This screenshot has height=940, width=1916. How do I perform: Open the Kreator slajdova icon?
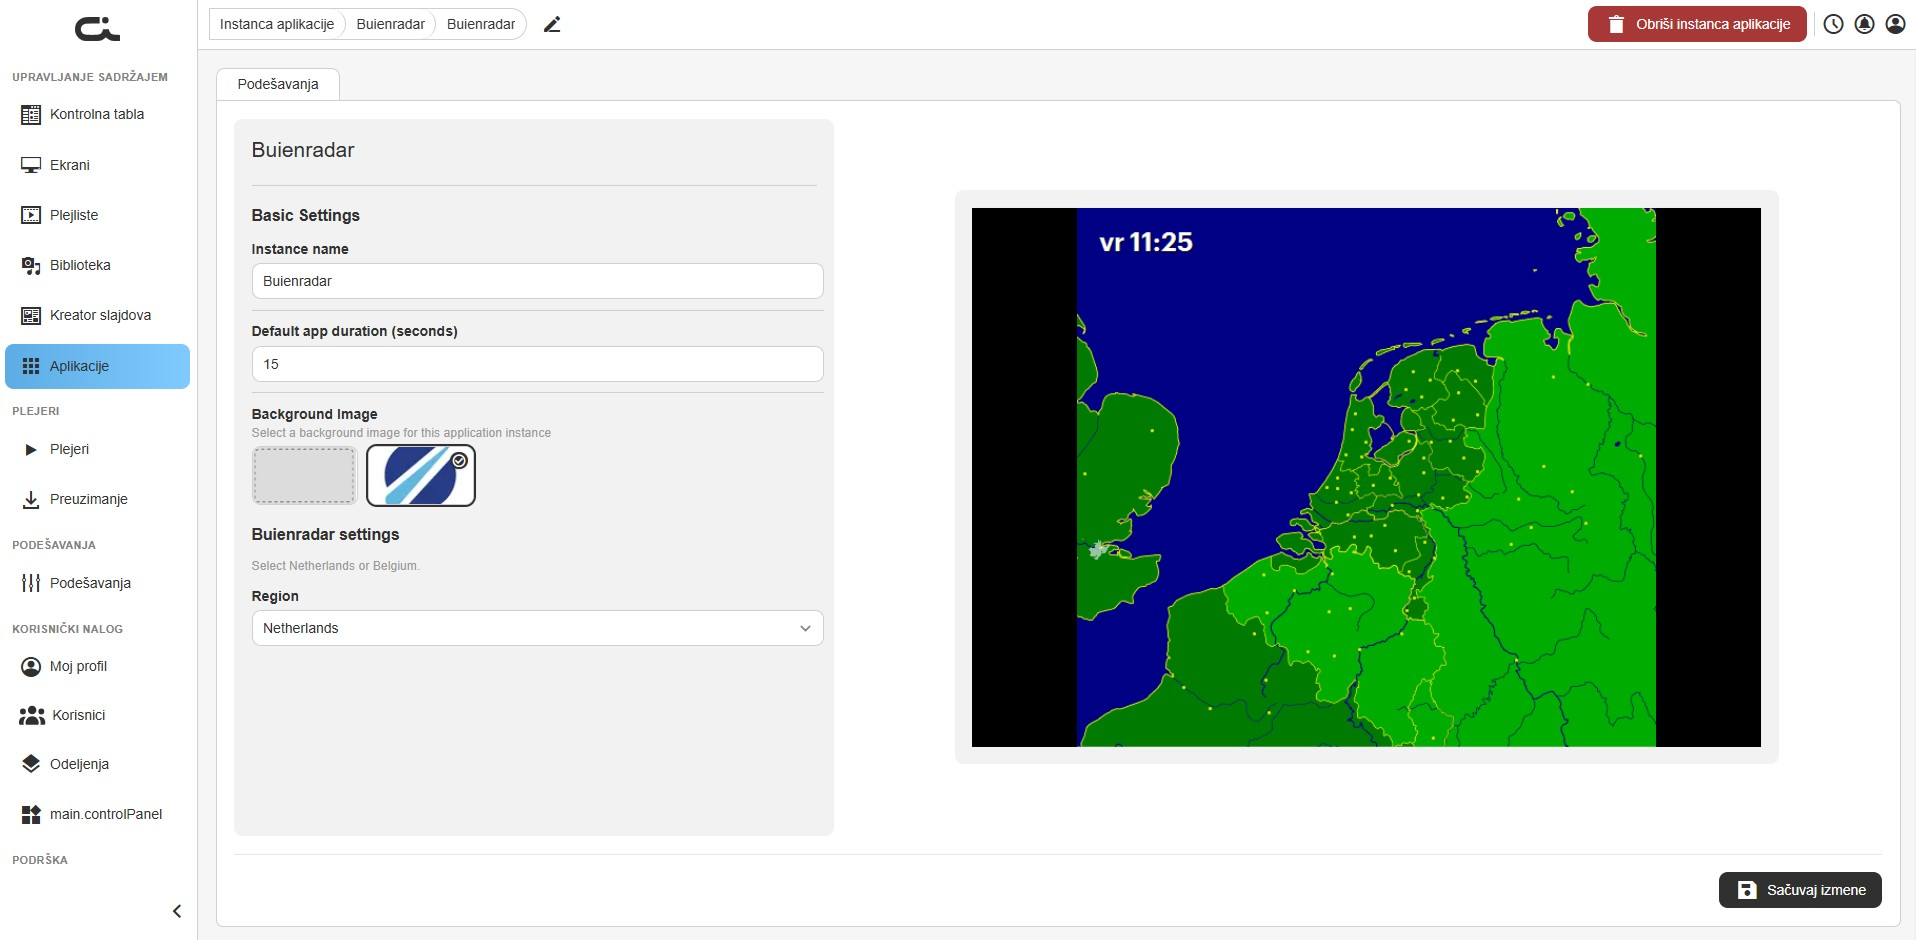[x=31, y=315]
